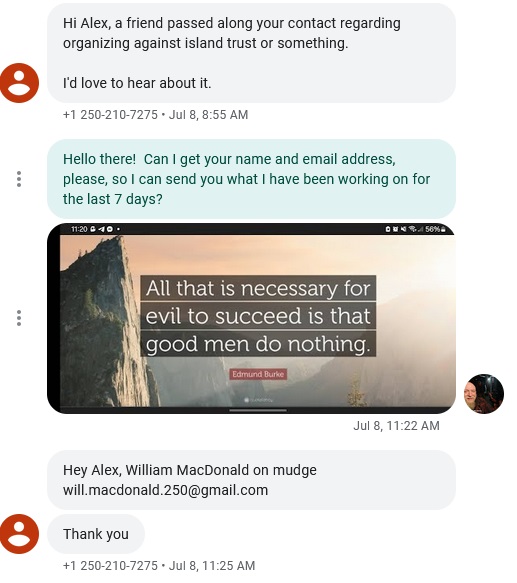Open options dots for 'Hello there!' message
Screen dimensions: 517x583
19,179
